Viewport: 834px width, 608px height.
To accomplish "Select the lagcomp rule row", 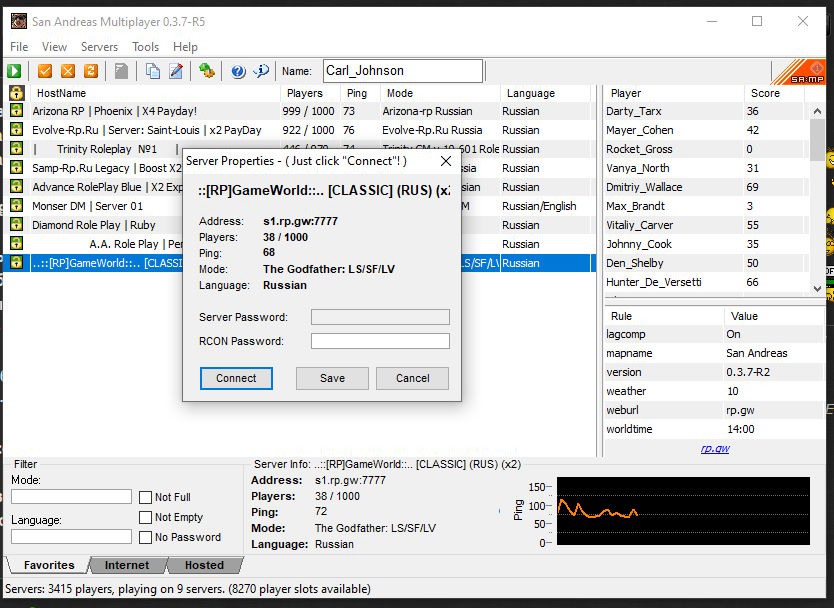I will pos(714,334).
